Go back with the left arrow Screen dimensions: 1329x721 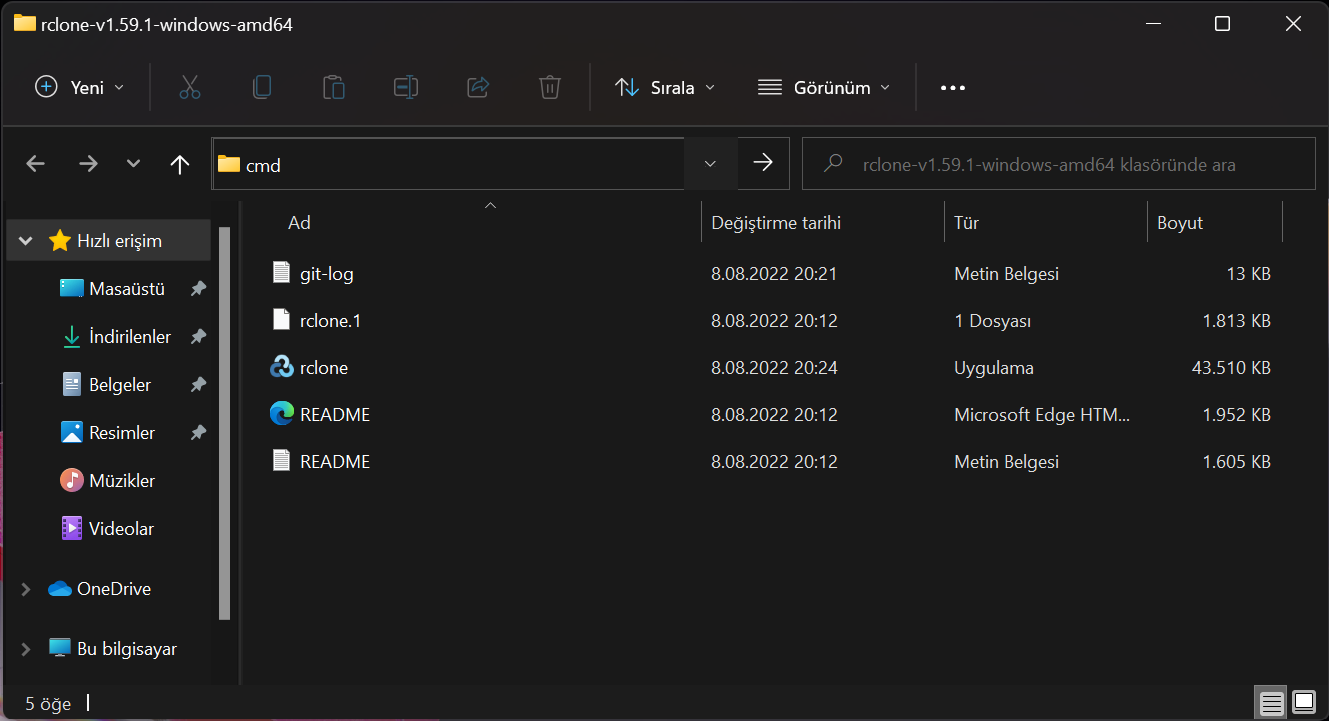36,164
